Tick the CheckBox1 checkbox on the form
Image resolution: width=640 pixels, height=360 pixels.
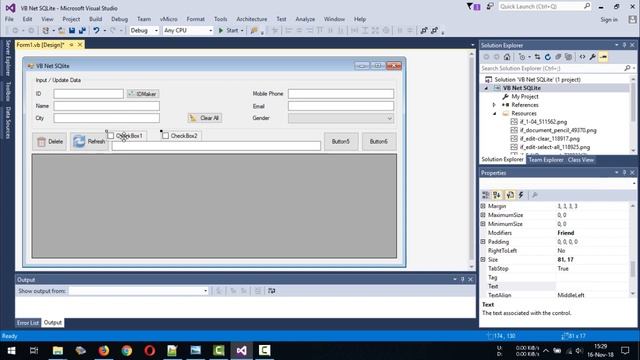coord(111,136)
